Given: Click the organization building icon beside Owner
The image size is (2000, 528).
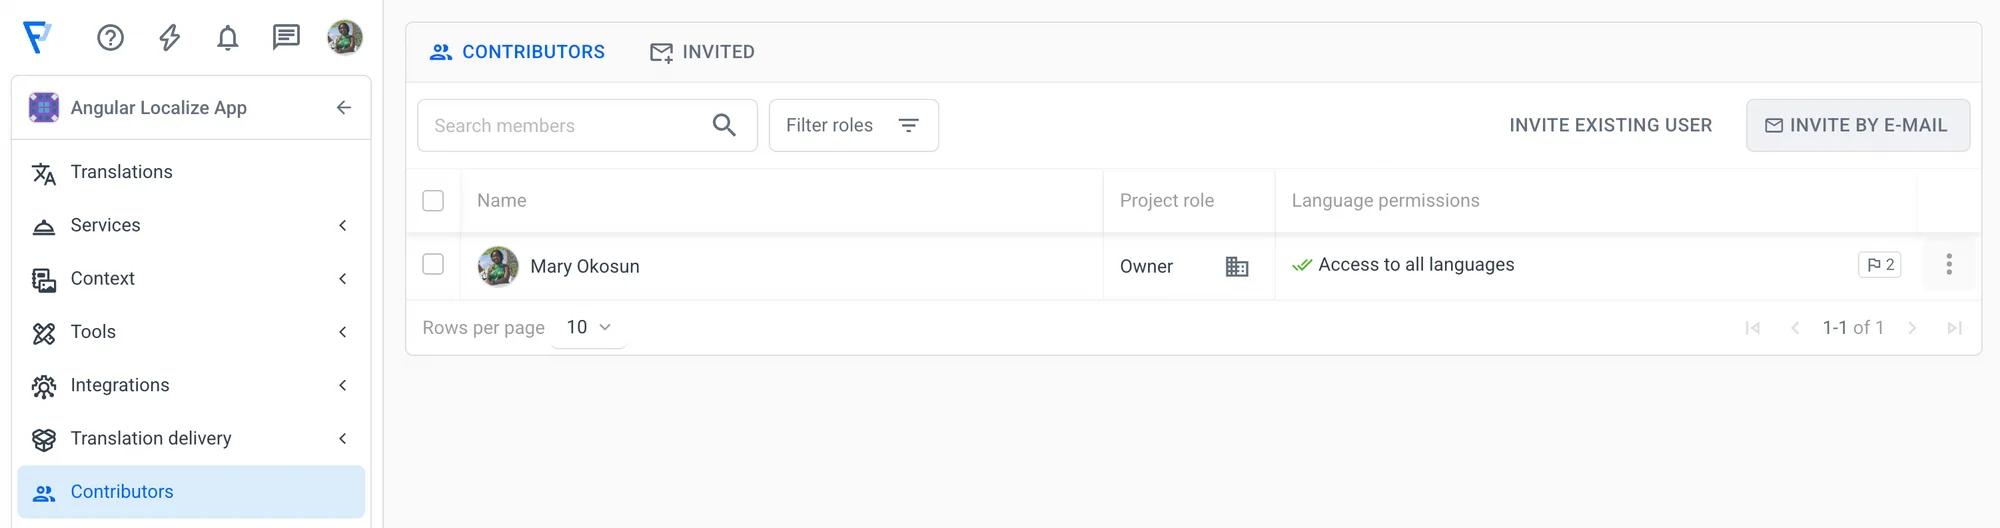Looking at the screenshot, I should tap(1237, 266).
